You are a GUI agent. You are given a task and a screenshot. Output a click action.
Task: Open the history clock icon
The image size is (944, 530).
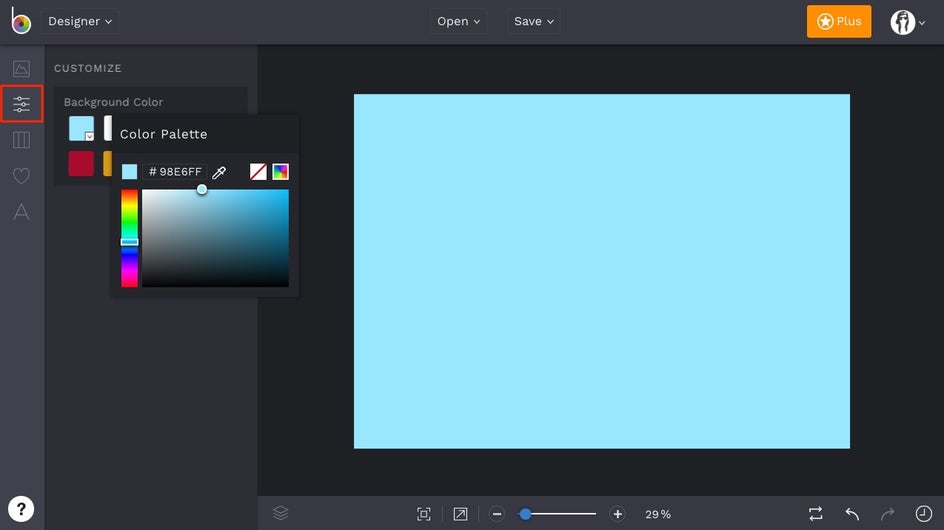(923, 514)
